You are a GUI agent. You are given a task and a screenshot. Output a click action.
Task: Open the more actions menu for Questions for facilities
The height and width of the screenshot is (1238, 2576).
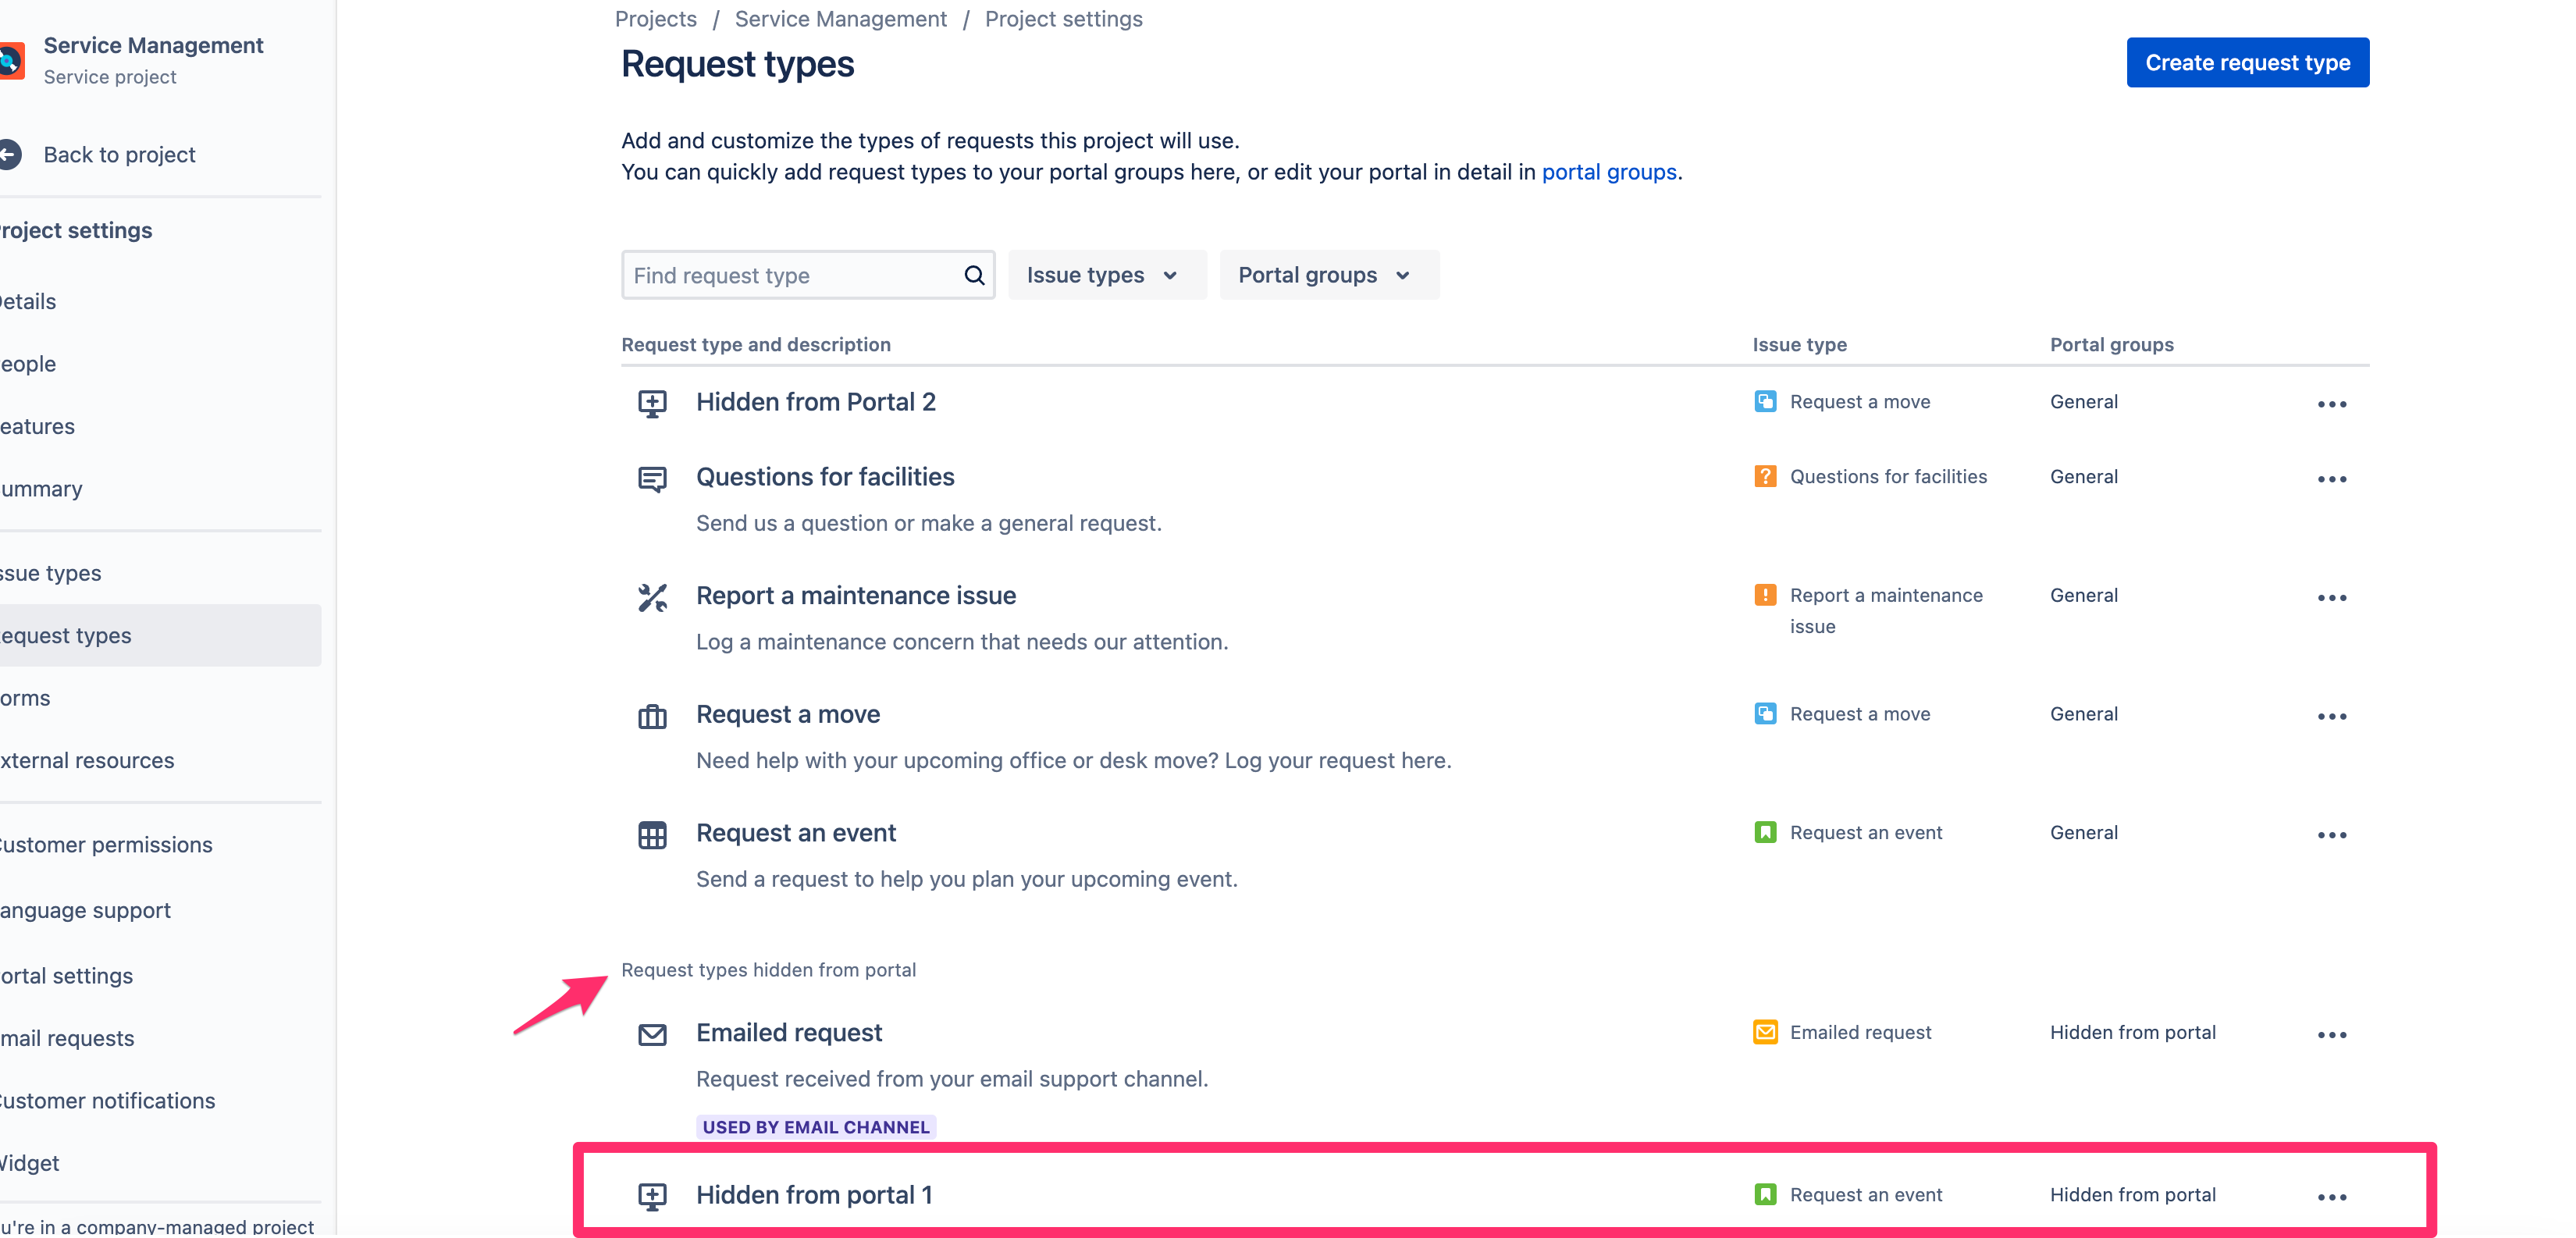coord(2331,479)
